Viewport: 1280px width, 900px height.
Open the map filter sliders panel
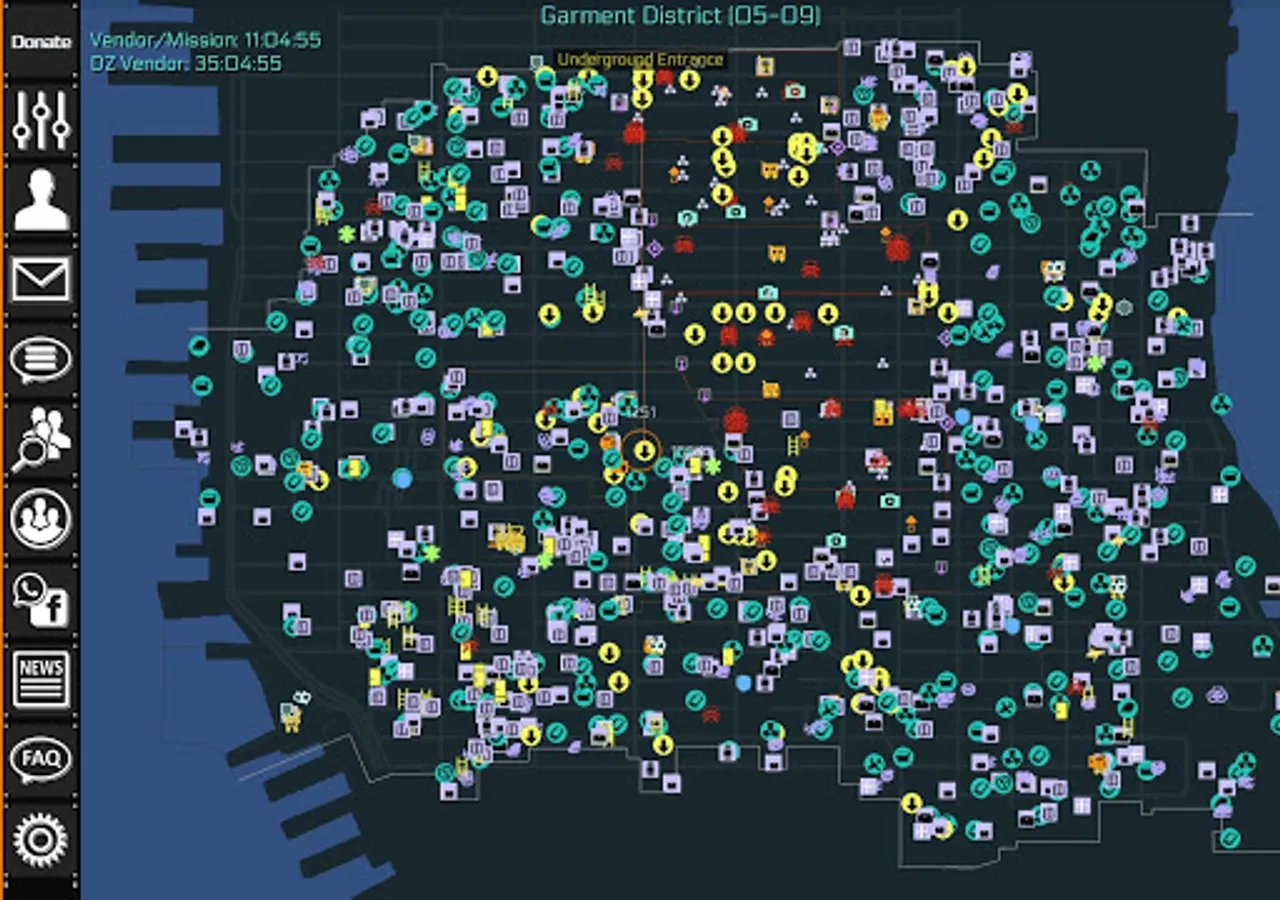click(41, 119)
